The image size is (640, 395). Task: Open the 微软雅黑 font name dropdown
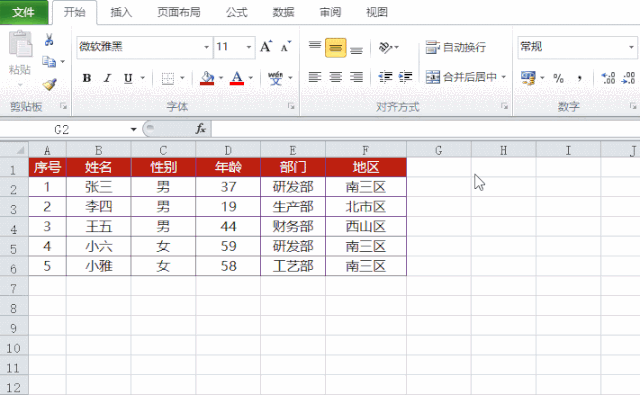click(207, 47)
